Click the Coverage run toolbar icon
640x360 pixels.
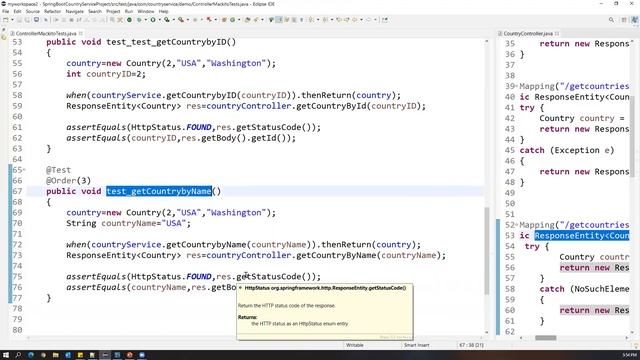pyautogui.click(x=167, y=20)
